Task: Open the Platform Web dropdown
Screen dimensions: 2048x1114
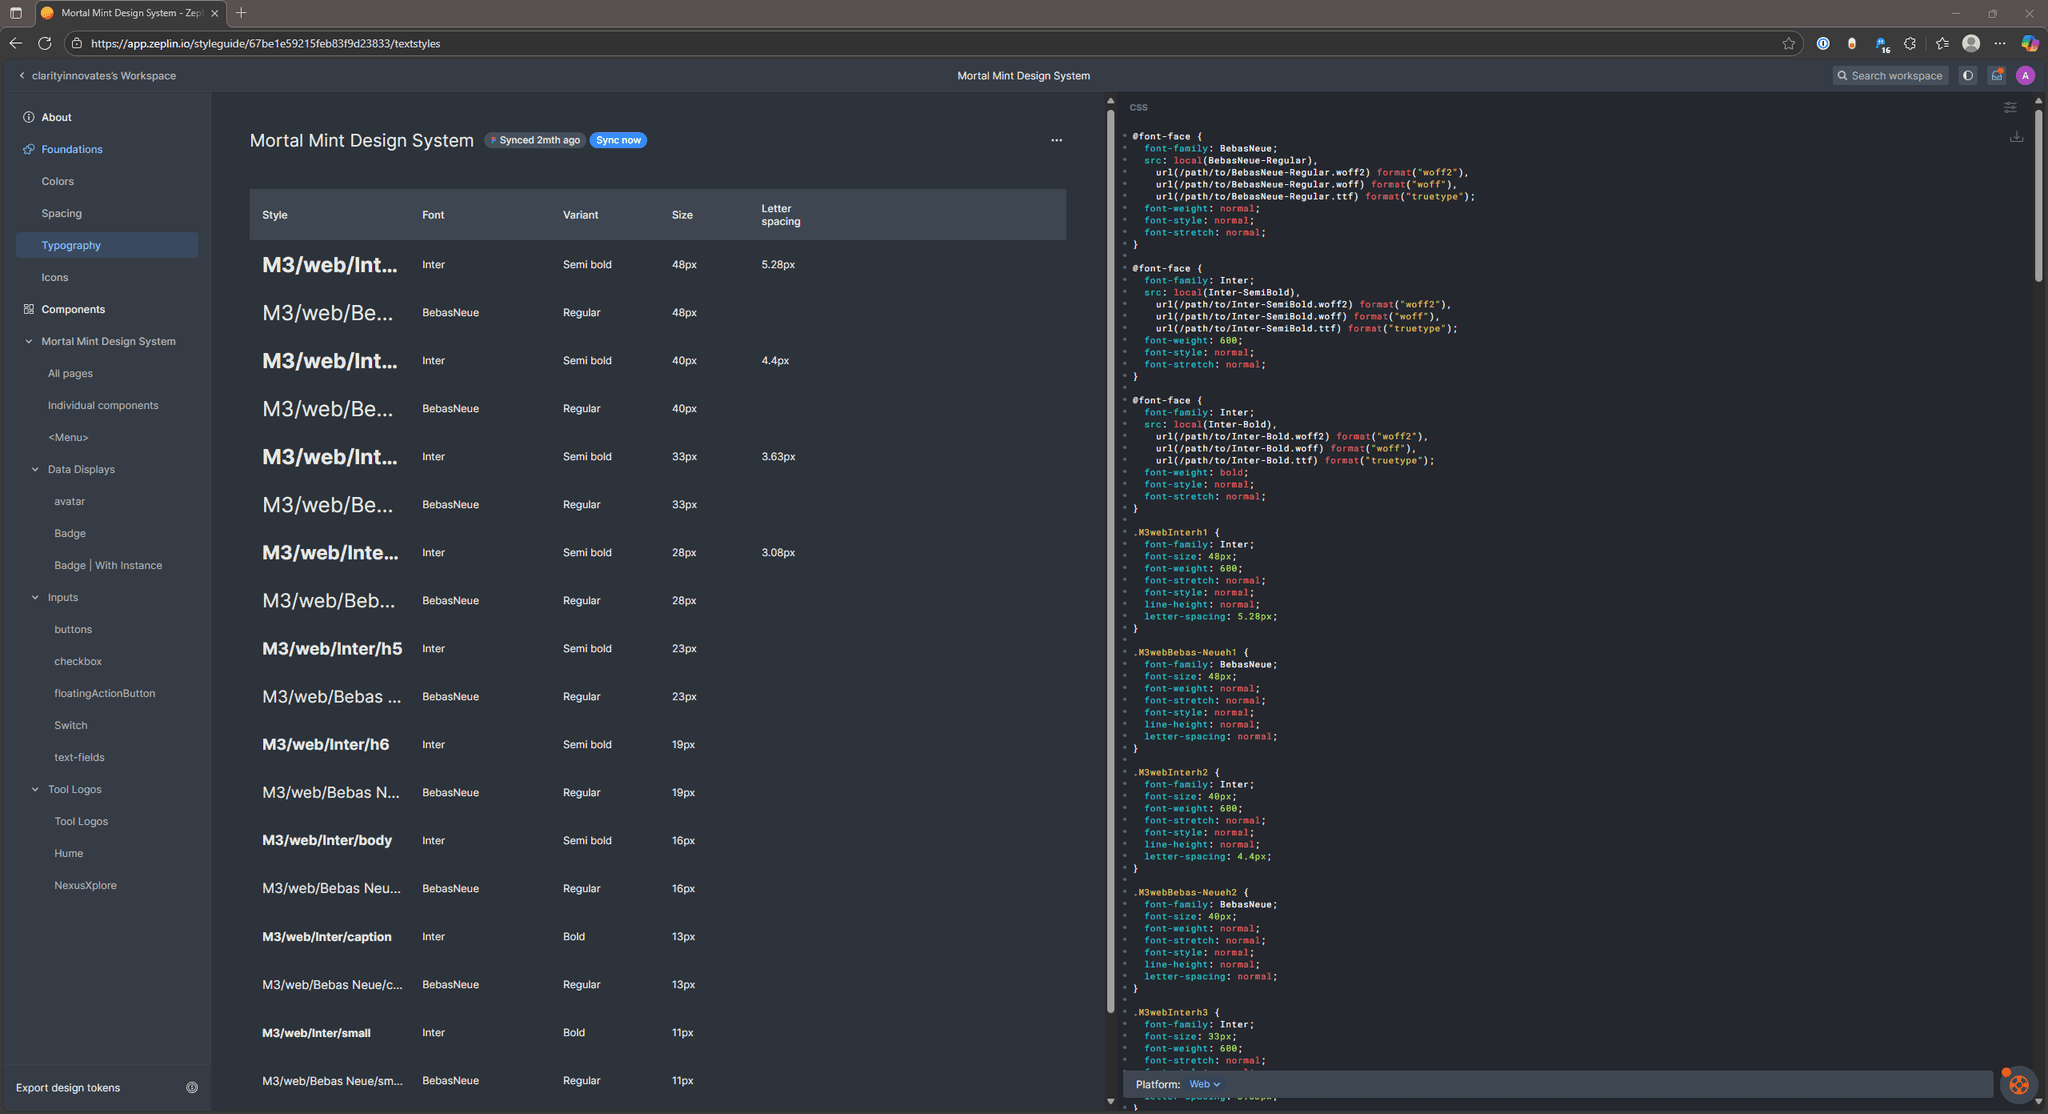Action: (x=1204, y=1084)
